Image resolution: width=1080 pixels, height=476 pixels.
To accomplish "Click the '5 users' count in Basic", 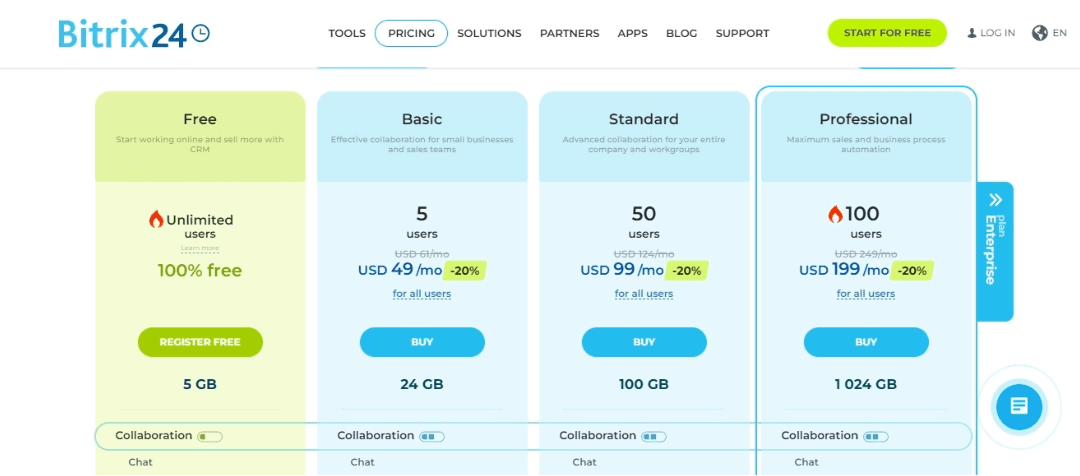I will pos(422,222).
